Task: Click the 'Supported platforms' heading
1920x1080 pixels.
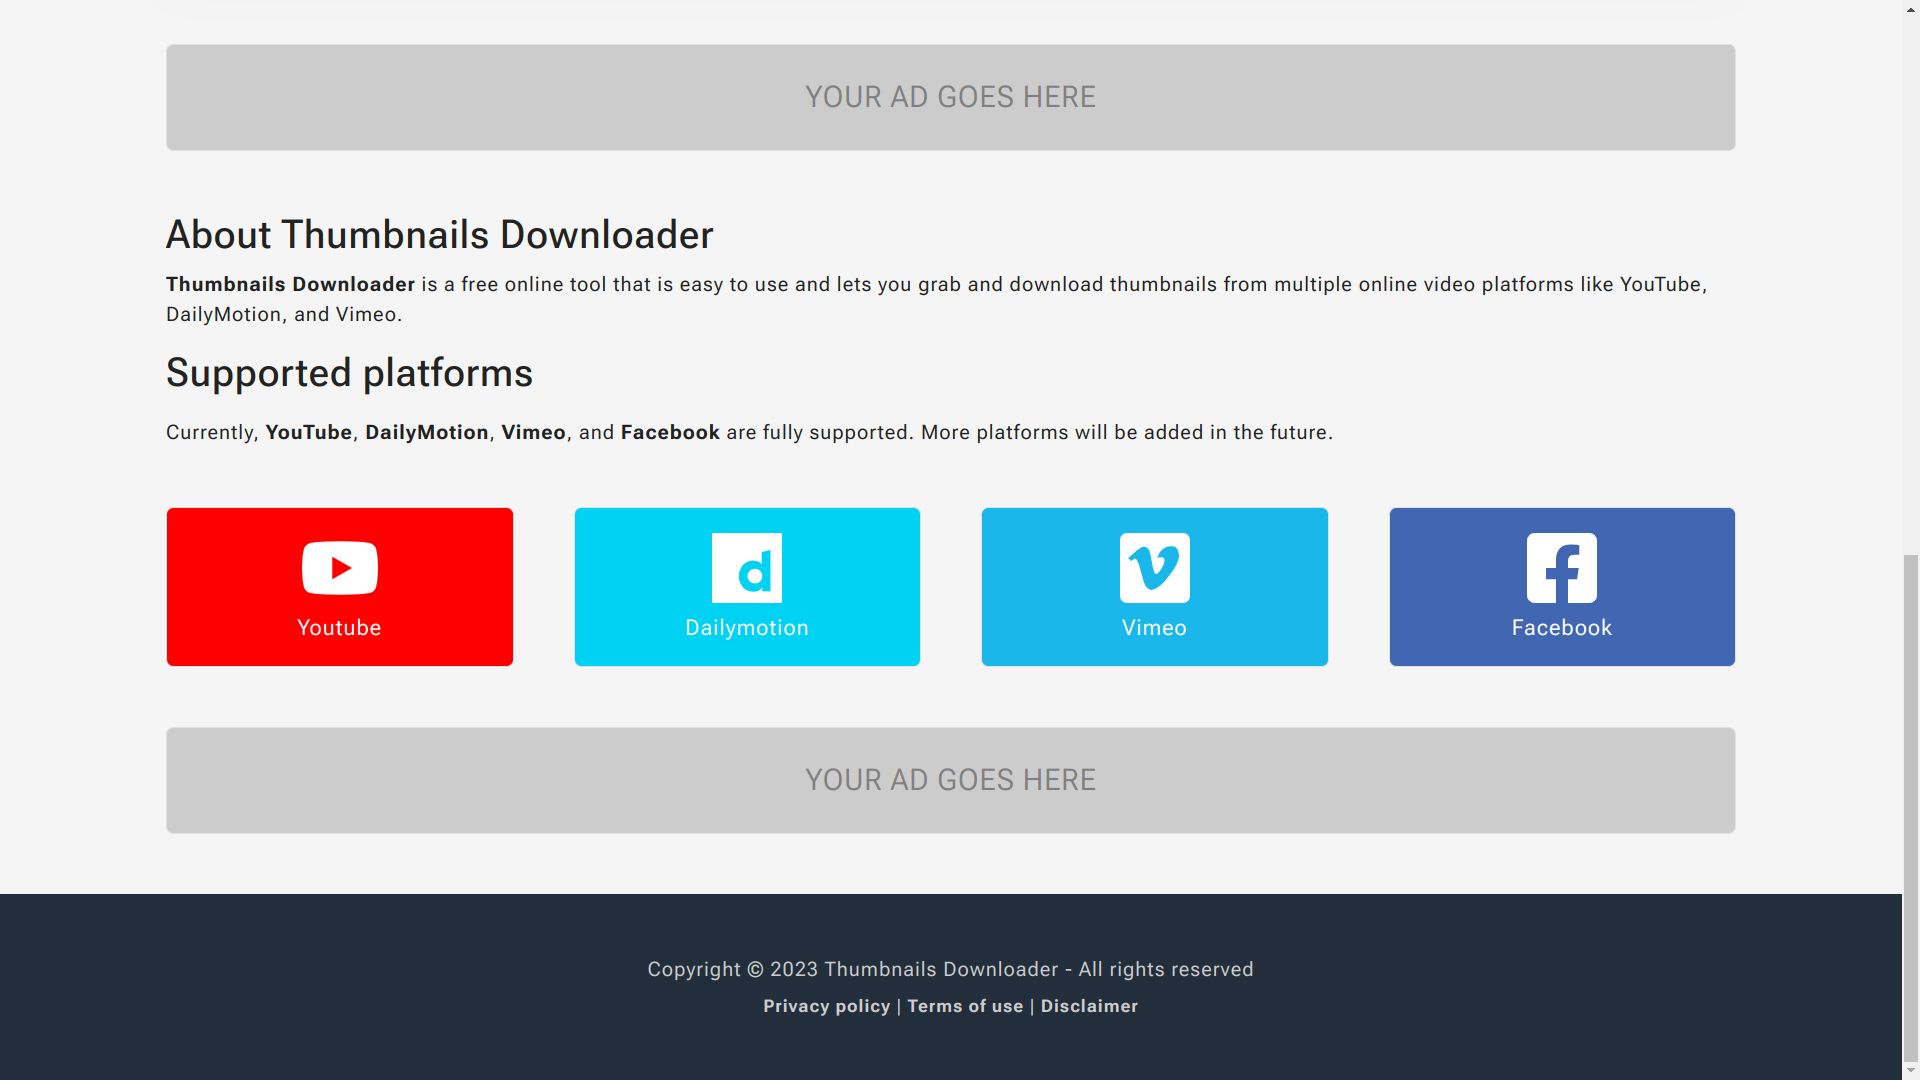Action: pos(349,373)
